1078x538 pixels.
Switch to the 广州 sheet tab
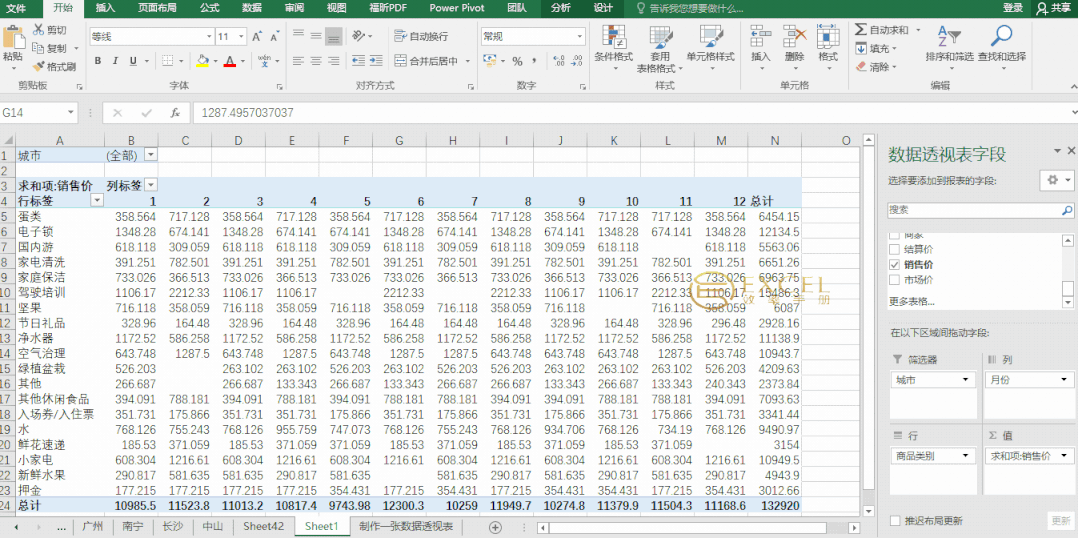[x=92, y=526]
